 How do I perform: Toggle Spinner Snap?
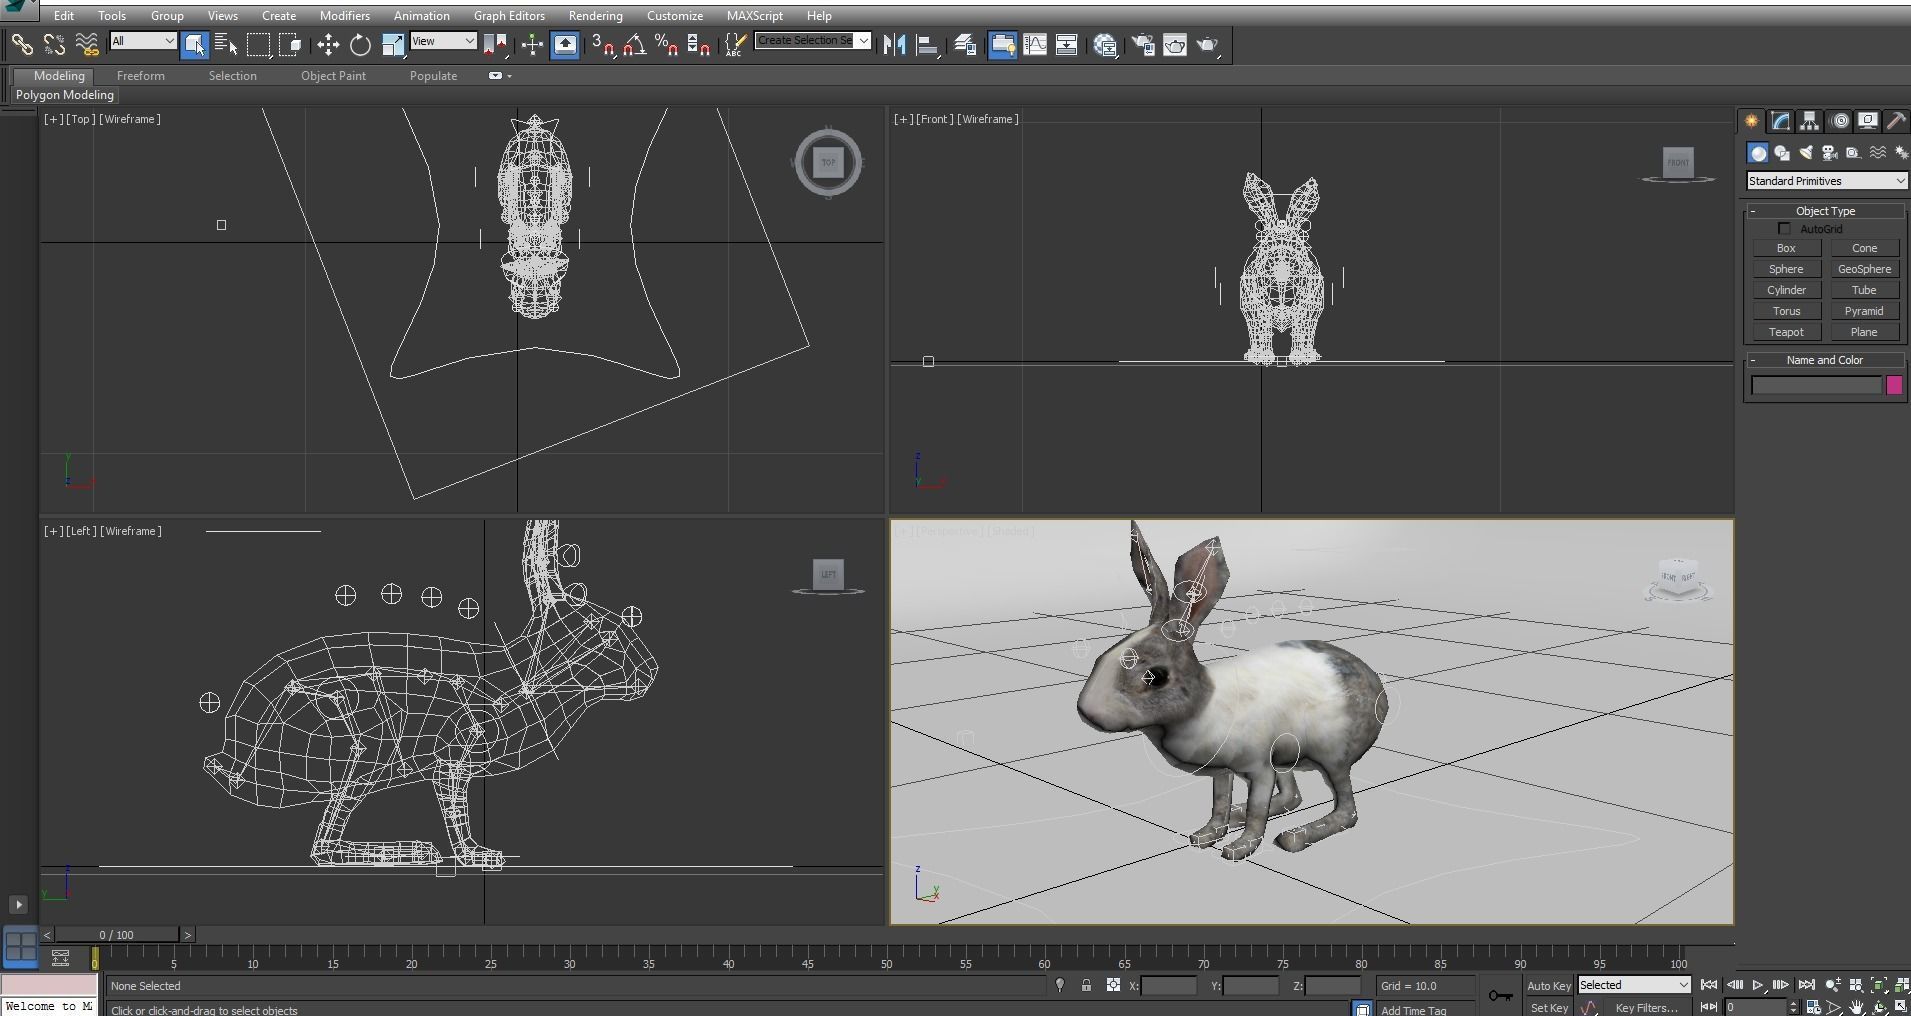click(x=699, y=44)
